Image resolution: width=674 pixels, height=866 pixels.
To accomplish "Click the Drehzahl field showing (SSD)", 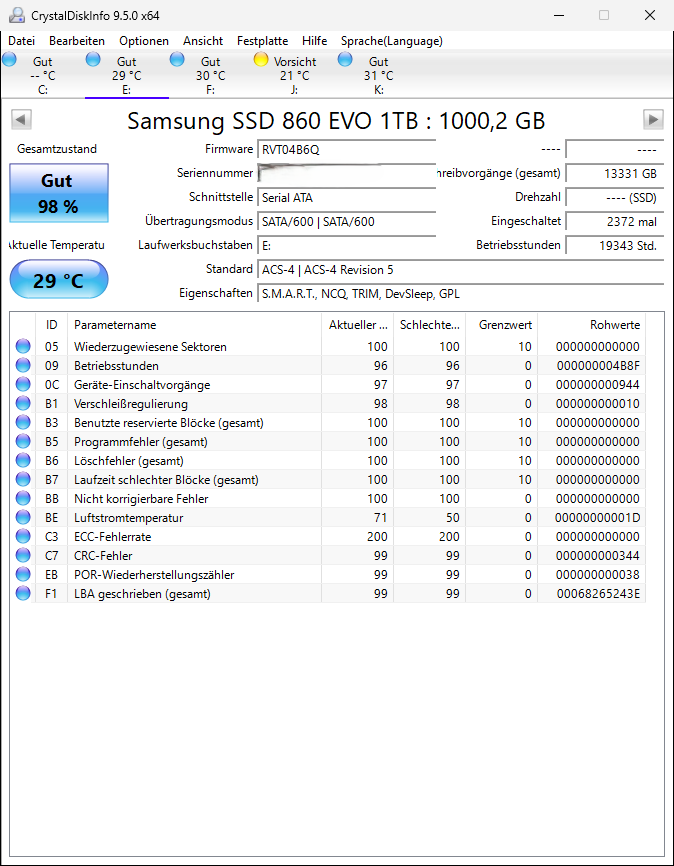I will tap(615, 197).
